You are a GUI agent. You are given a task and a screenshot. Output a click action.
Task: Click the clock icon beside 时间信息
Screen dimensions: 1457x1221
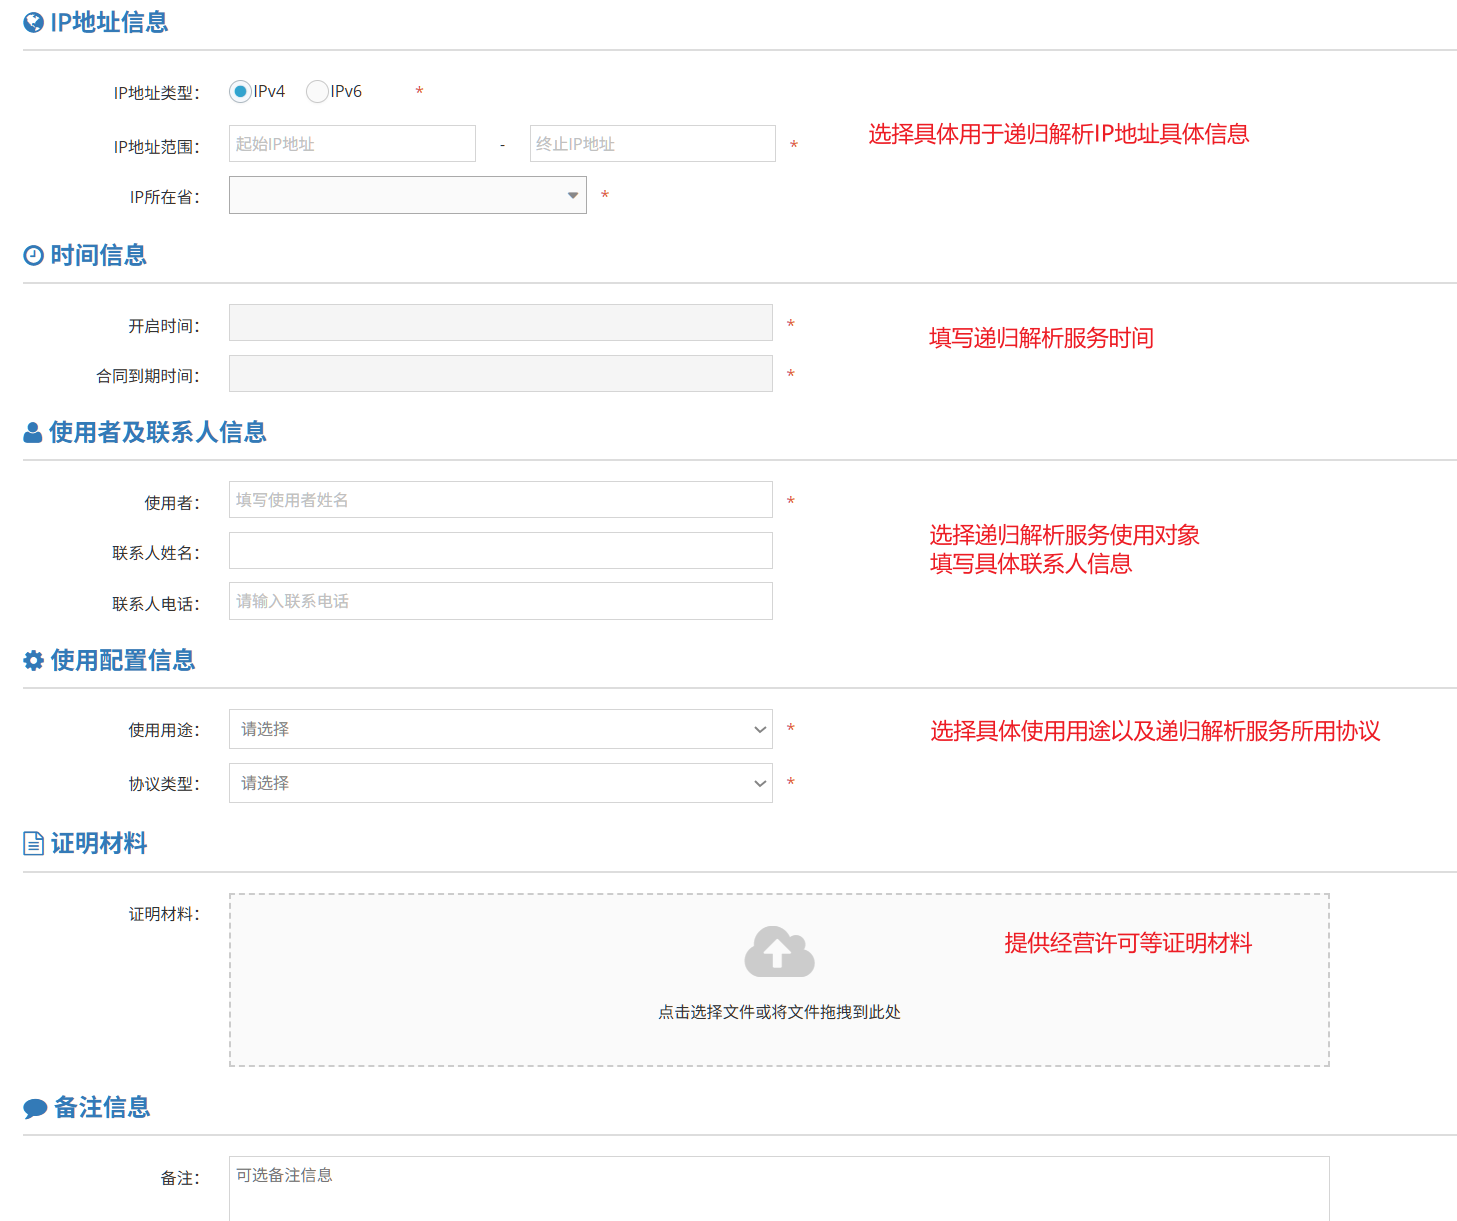coord(34,256)
